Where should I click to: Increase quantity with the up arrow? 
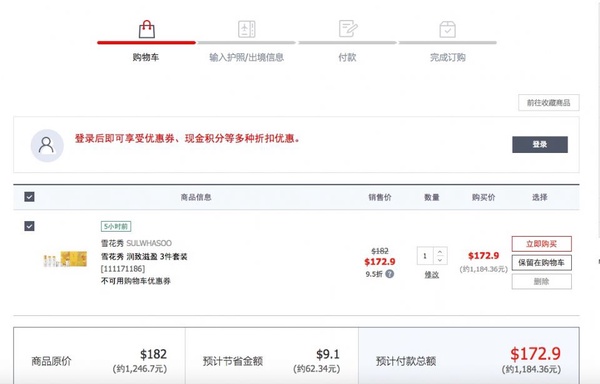pos(440,252)
